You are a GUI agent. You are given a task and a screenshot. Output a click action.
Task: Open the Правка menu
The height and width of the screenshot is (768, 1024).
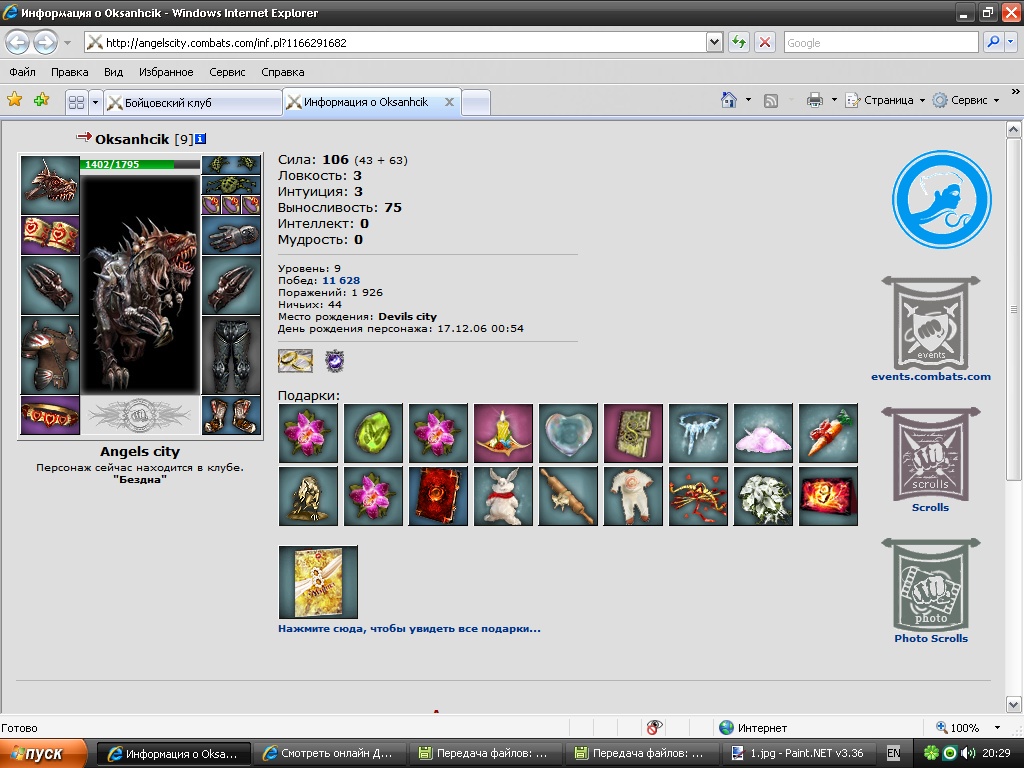(69, 72)
